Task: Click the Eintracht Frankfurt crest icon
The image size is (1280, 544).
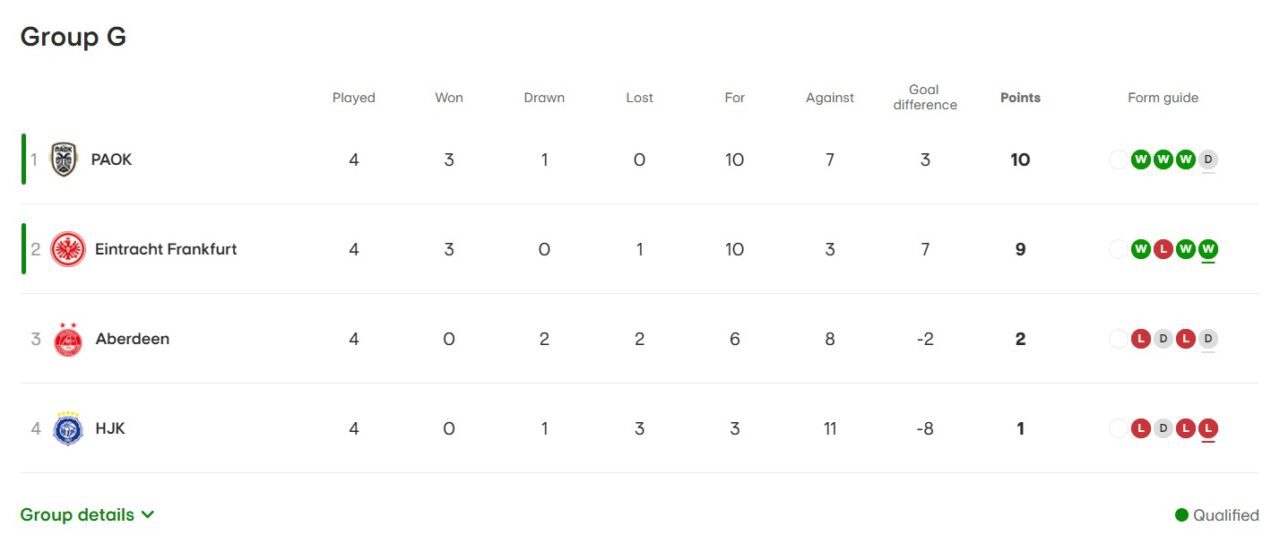Action: (68, 249)
